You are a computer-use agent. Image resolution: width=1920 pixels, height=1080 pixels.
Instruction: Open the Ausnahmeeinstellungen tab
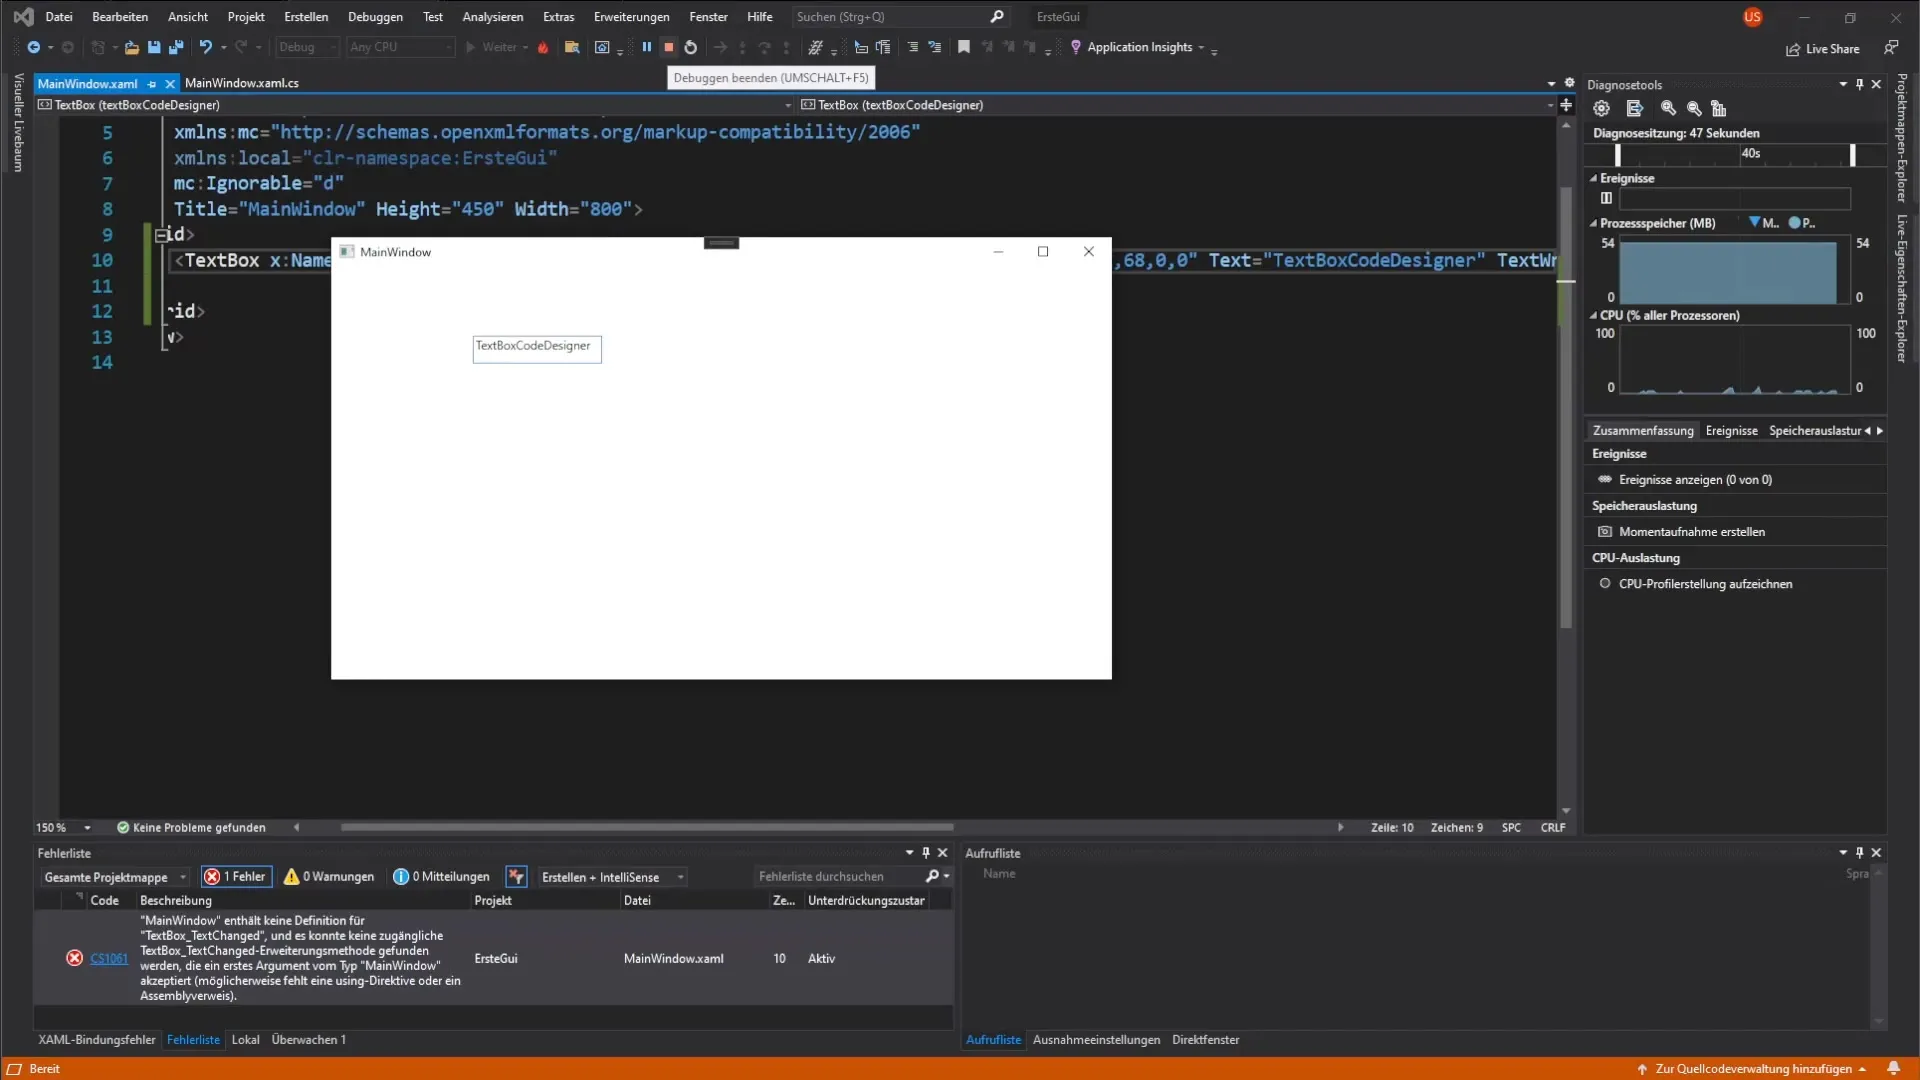coord(1096,1040)
